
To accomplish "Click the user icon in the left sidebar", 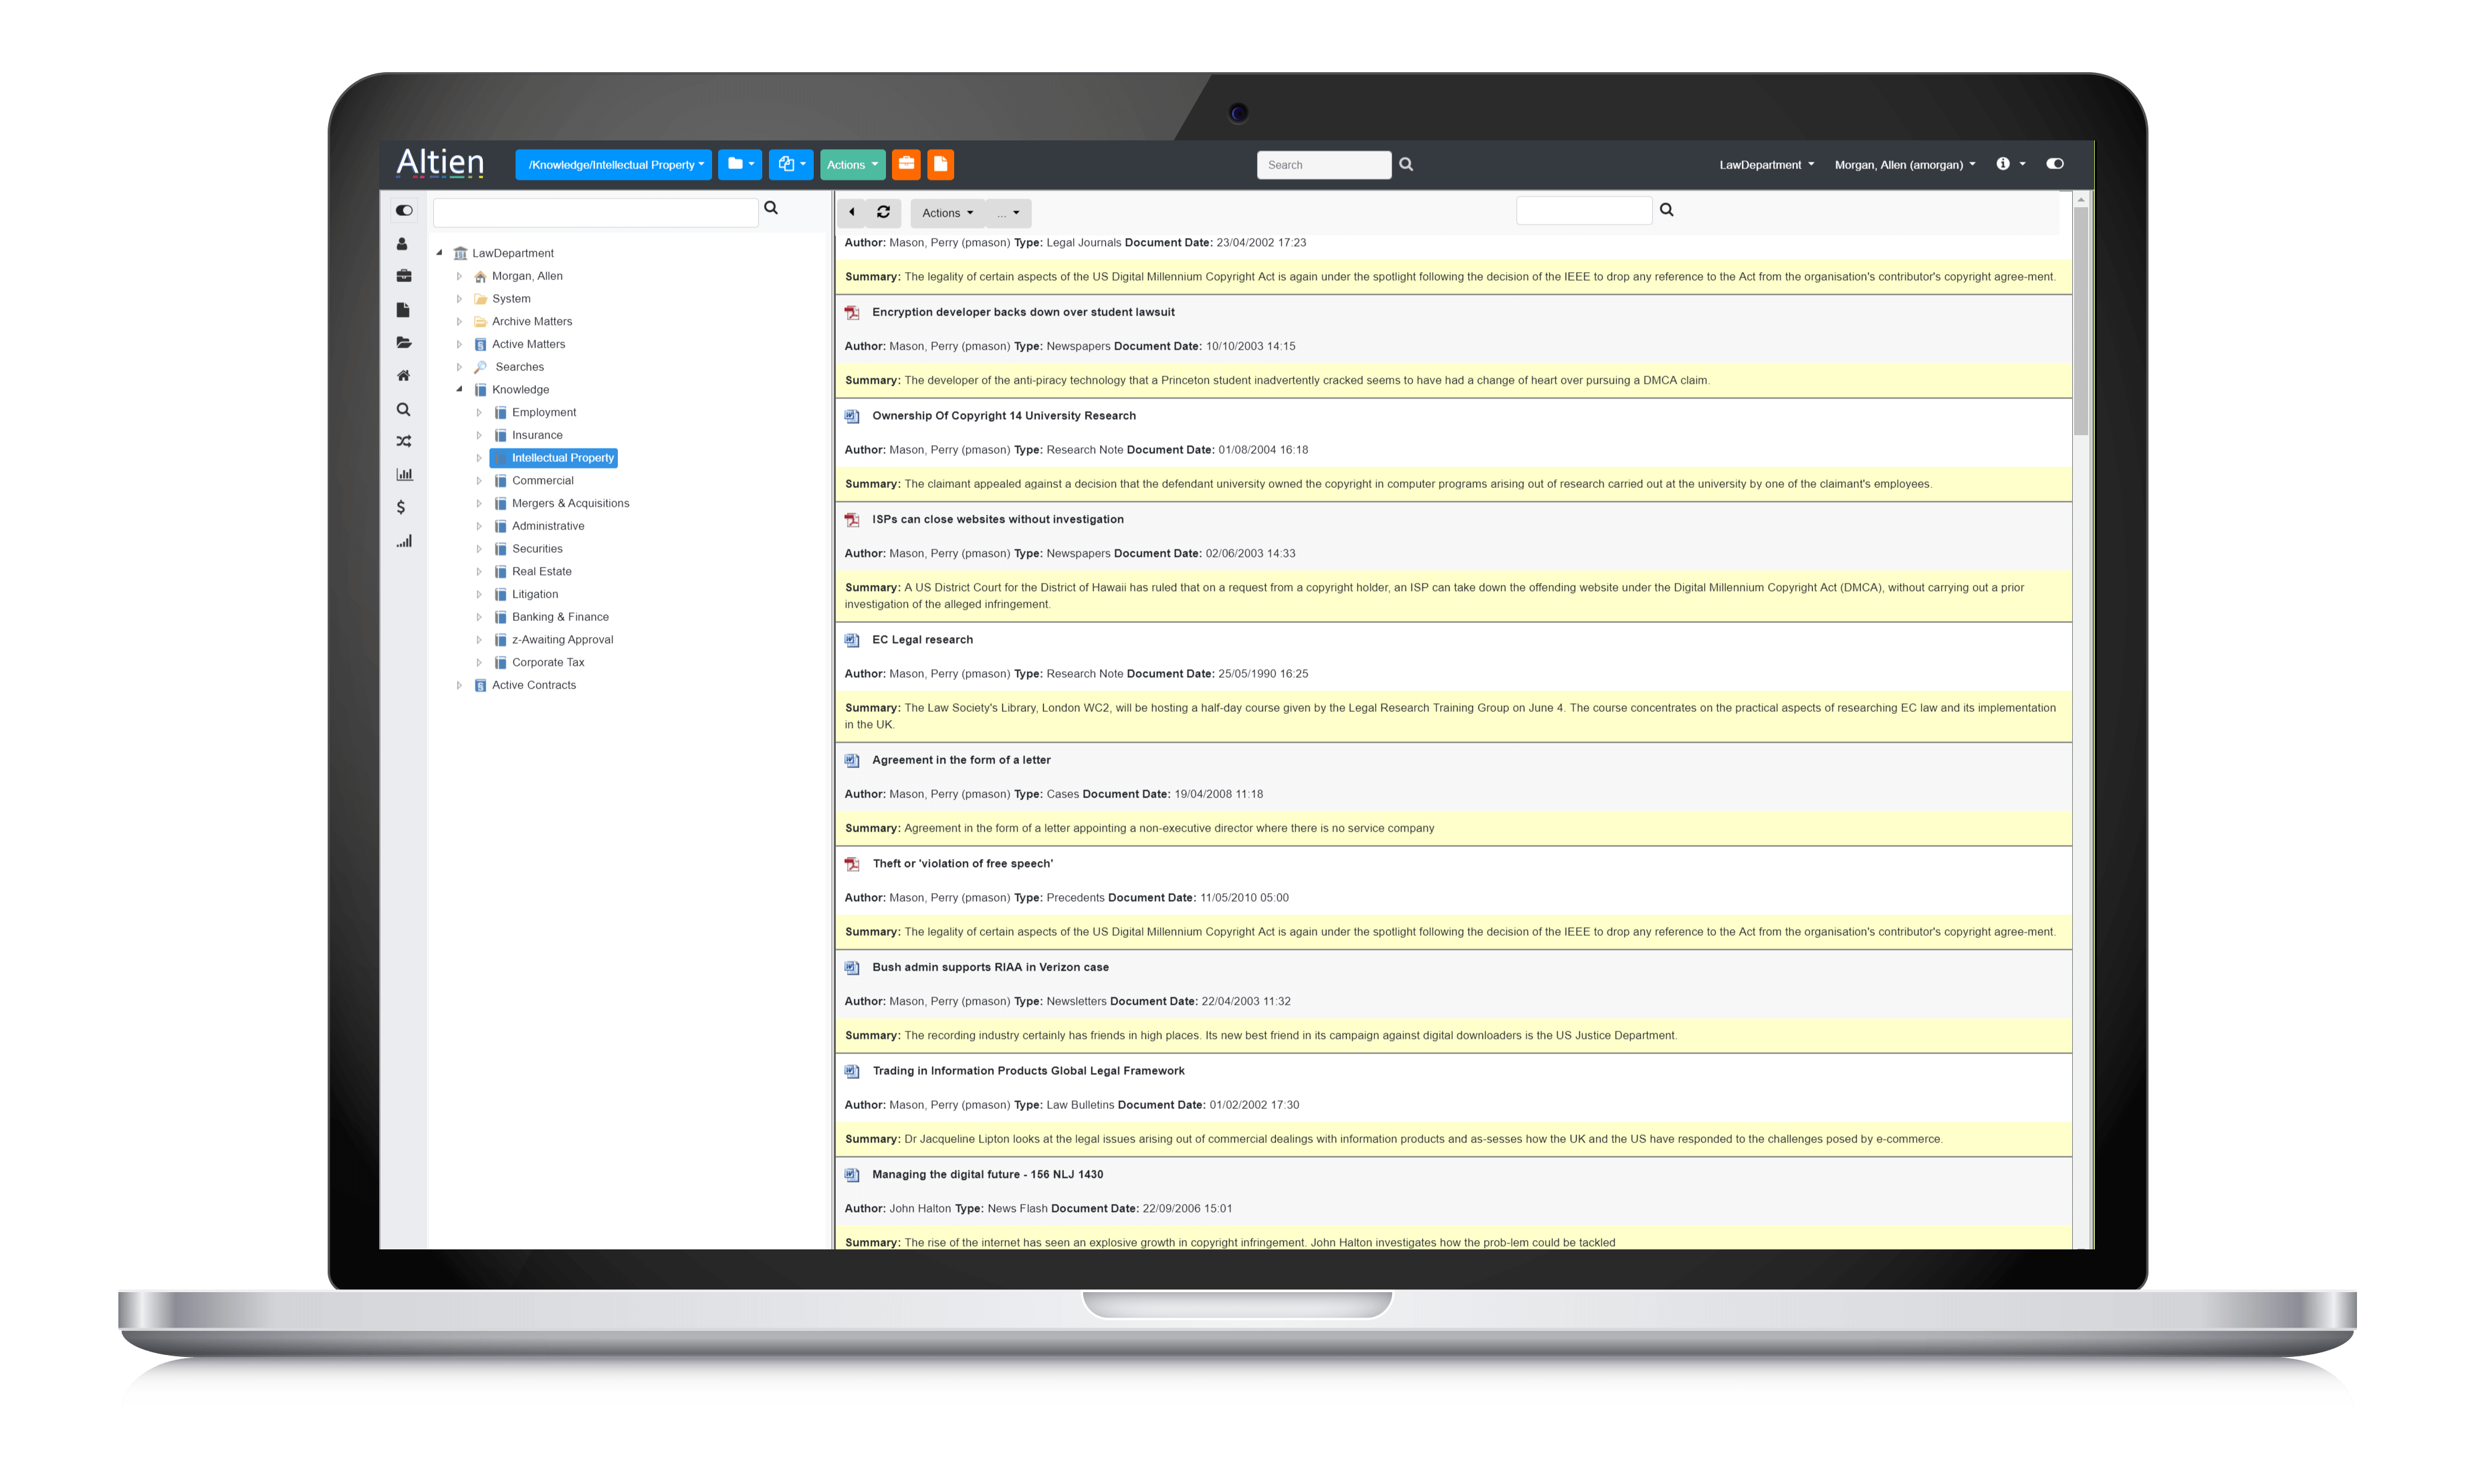I will coord(402,243).
